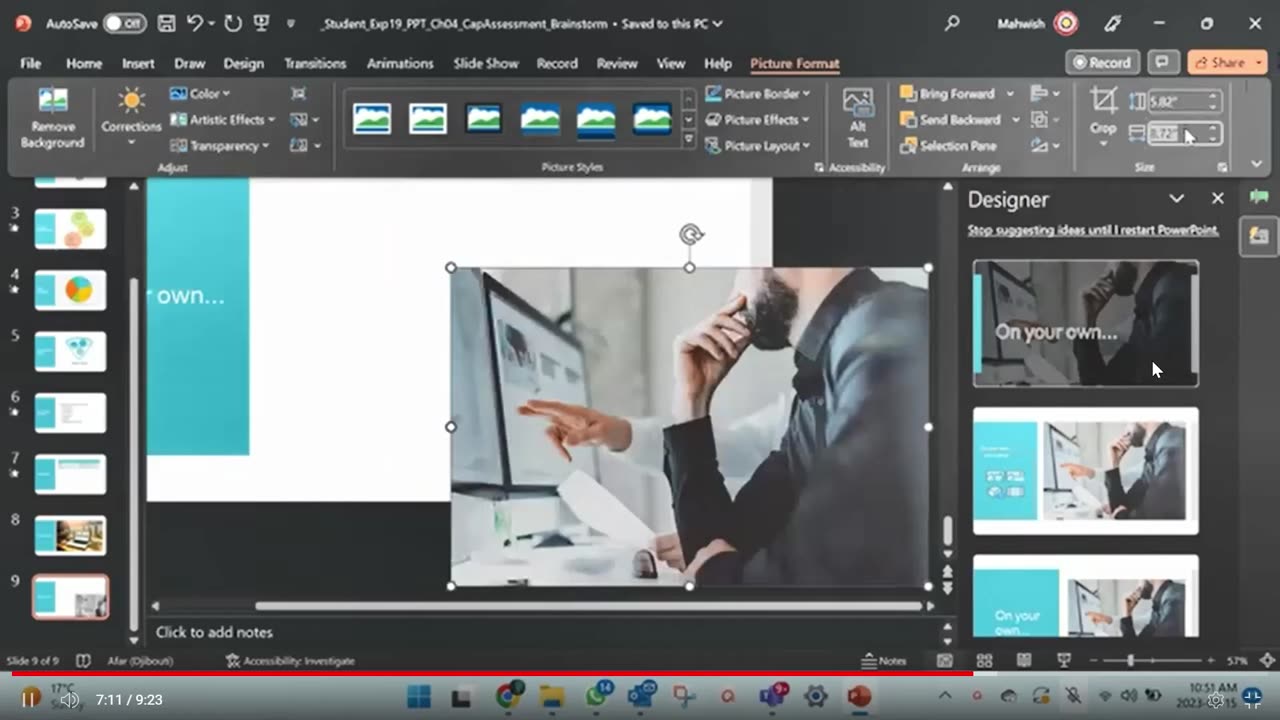Open search magnifier in title bar

tap(952, 23)
